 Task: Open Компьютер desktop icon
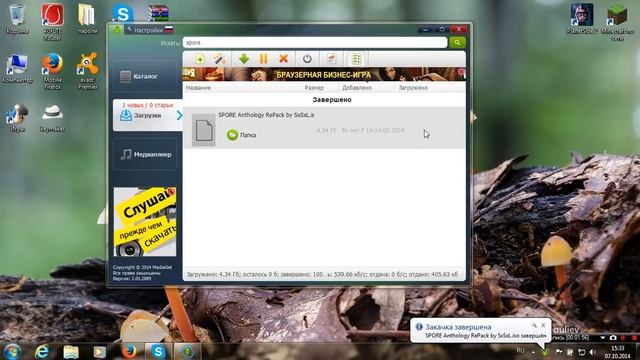[17, 69]
